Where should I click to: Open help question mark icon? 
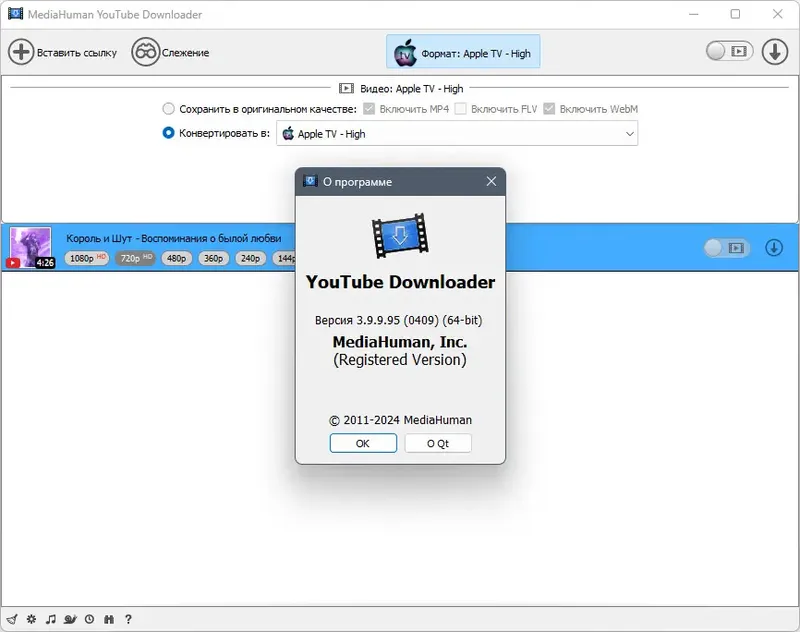(128, 619)
